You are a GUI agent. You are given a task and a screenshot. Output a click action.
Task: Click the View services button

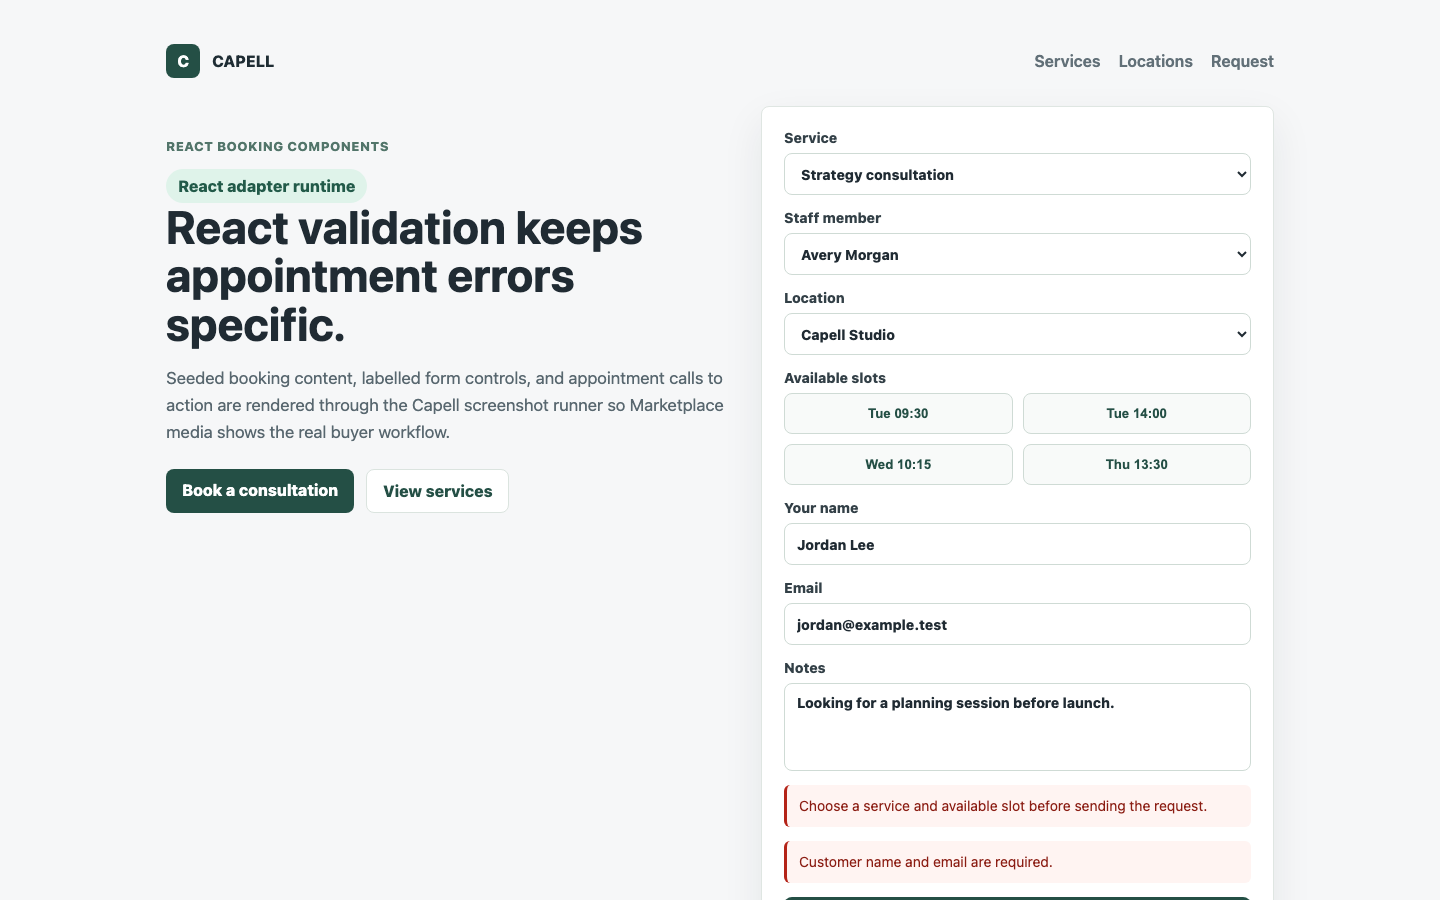pos(437,491)
